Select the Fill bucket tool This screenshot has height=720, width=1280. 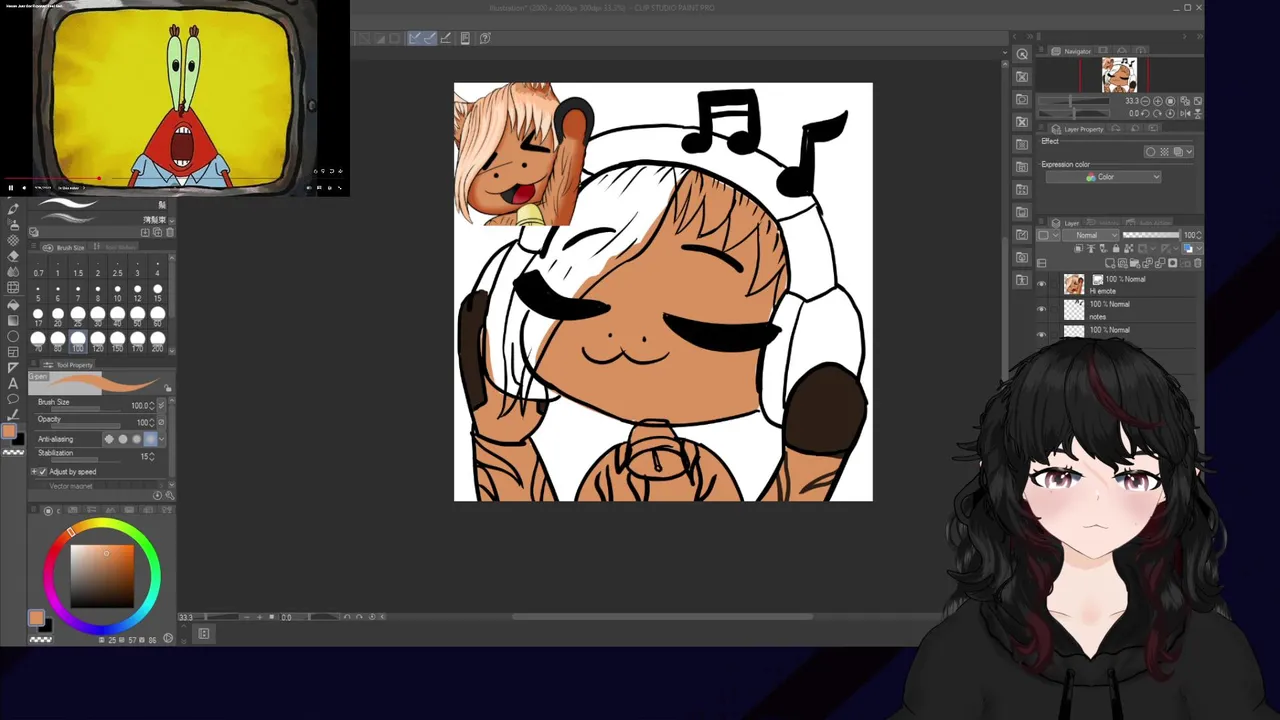click(13, 304)
